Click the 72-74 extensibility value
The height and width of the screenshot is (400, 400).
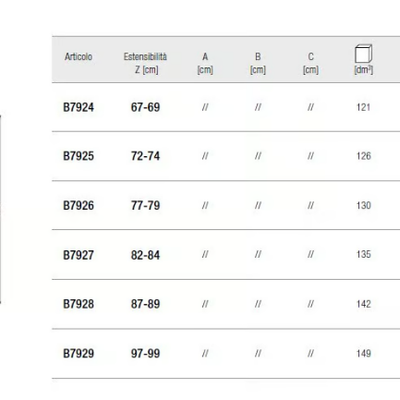(x=145, y=156)
